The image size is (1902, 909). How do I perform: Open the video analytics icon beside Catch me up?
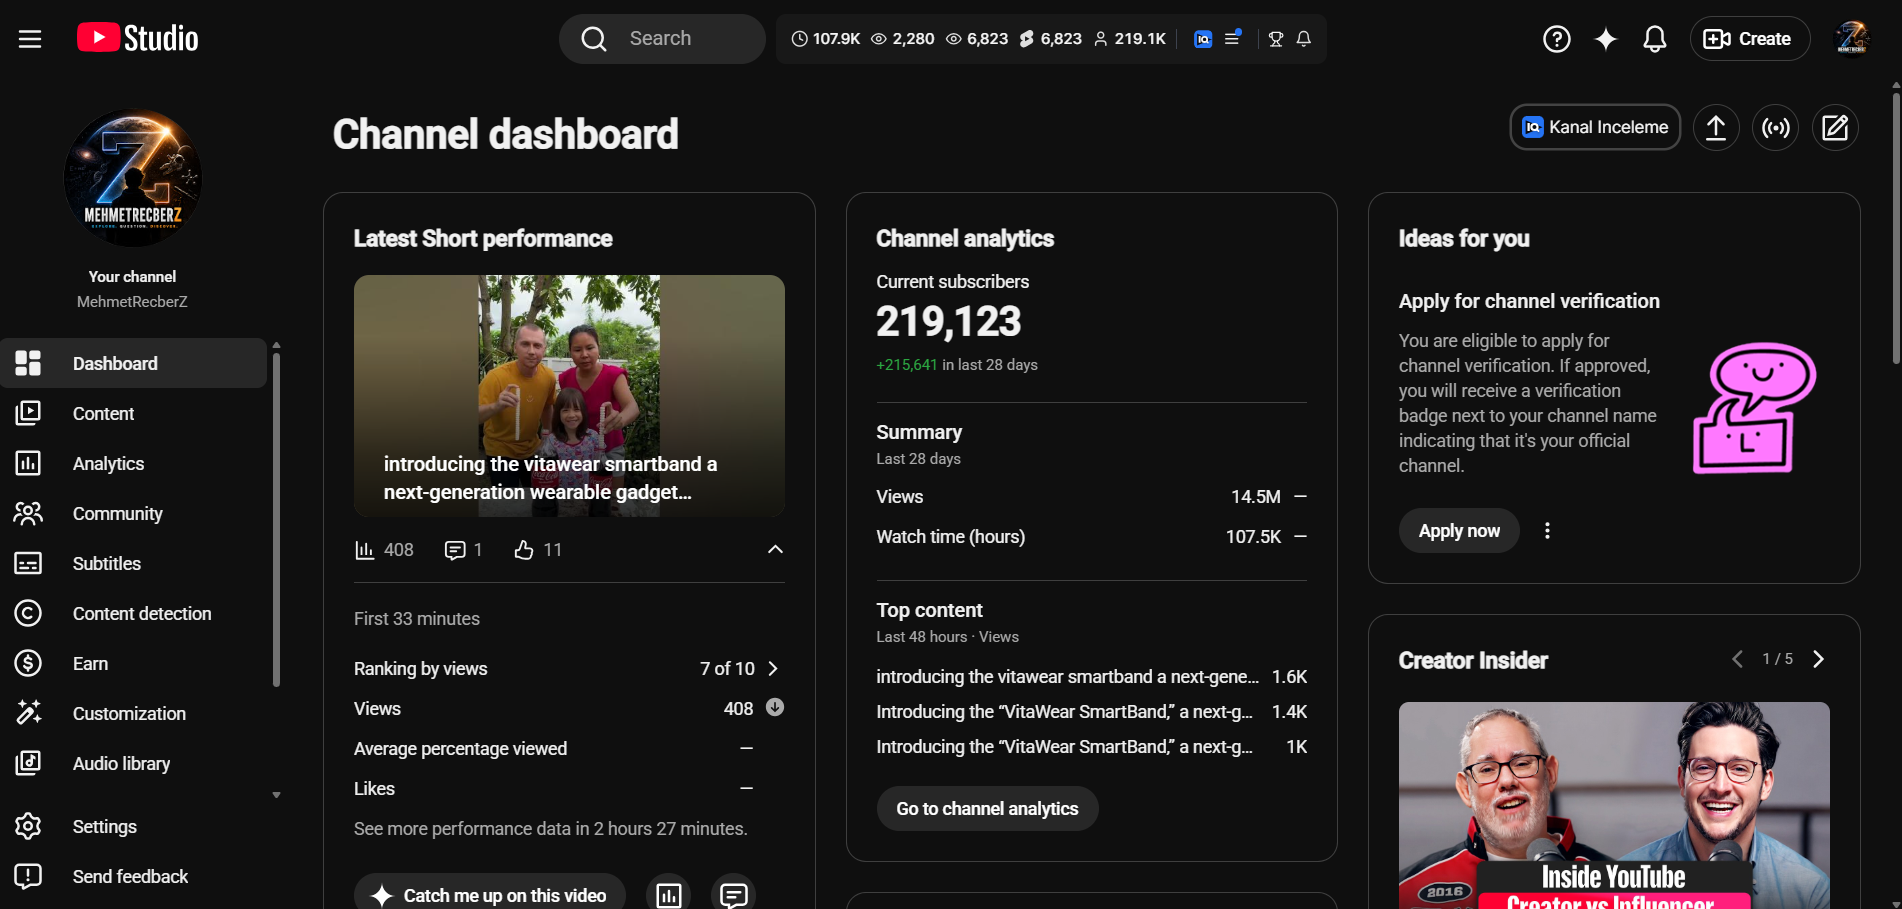coord(668,895)
